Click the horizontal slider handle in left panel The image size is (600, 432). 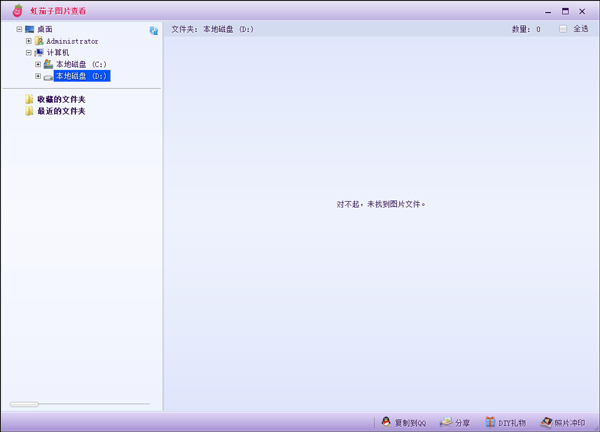pos(24,404)
